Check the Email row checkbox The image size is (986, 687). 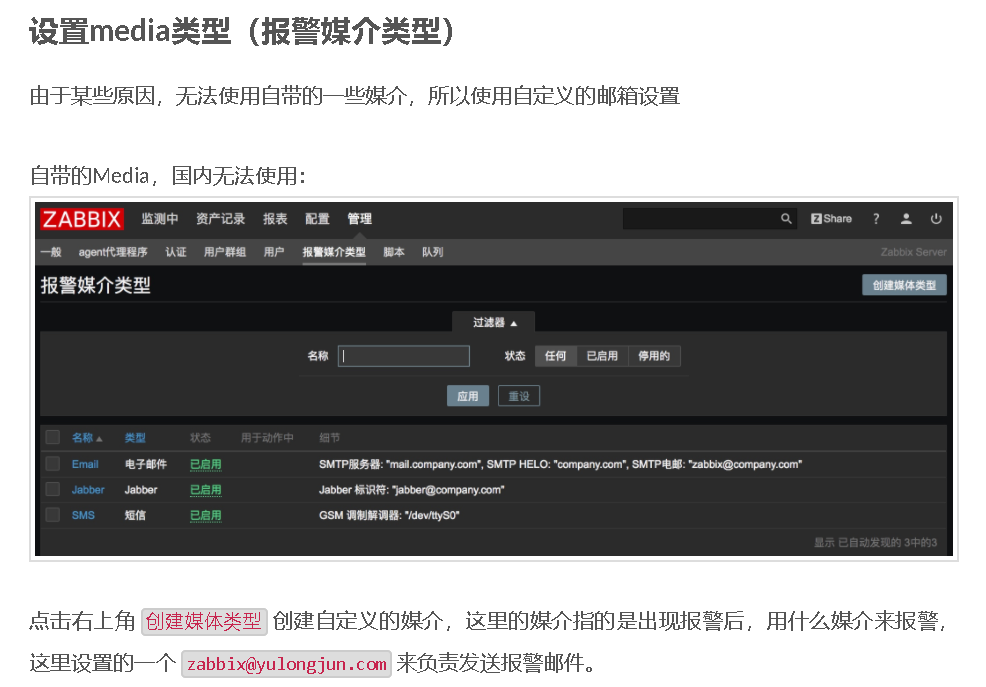[53, 464]
